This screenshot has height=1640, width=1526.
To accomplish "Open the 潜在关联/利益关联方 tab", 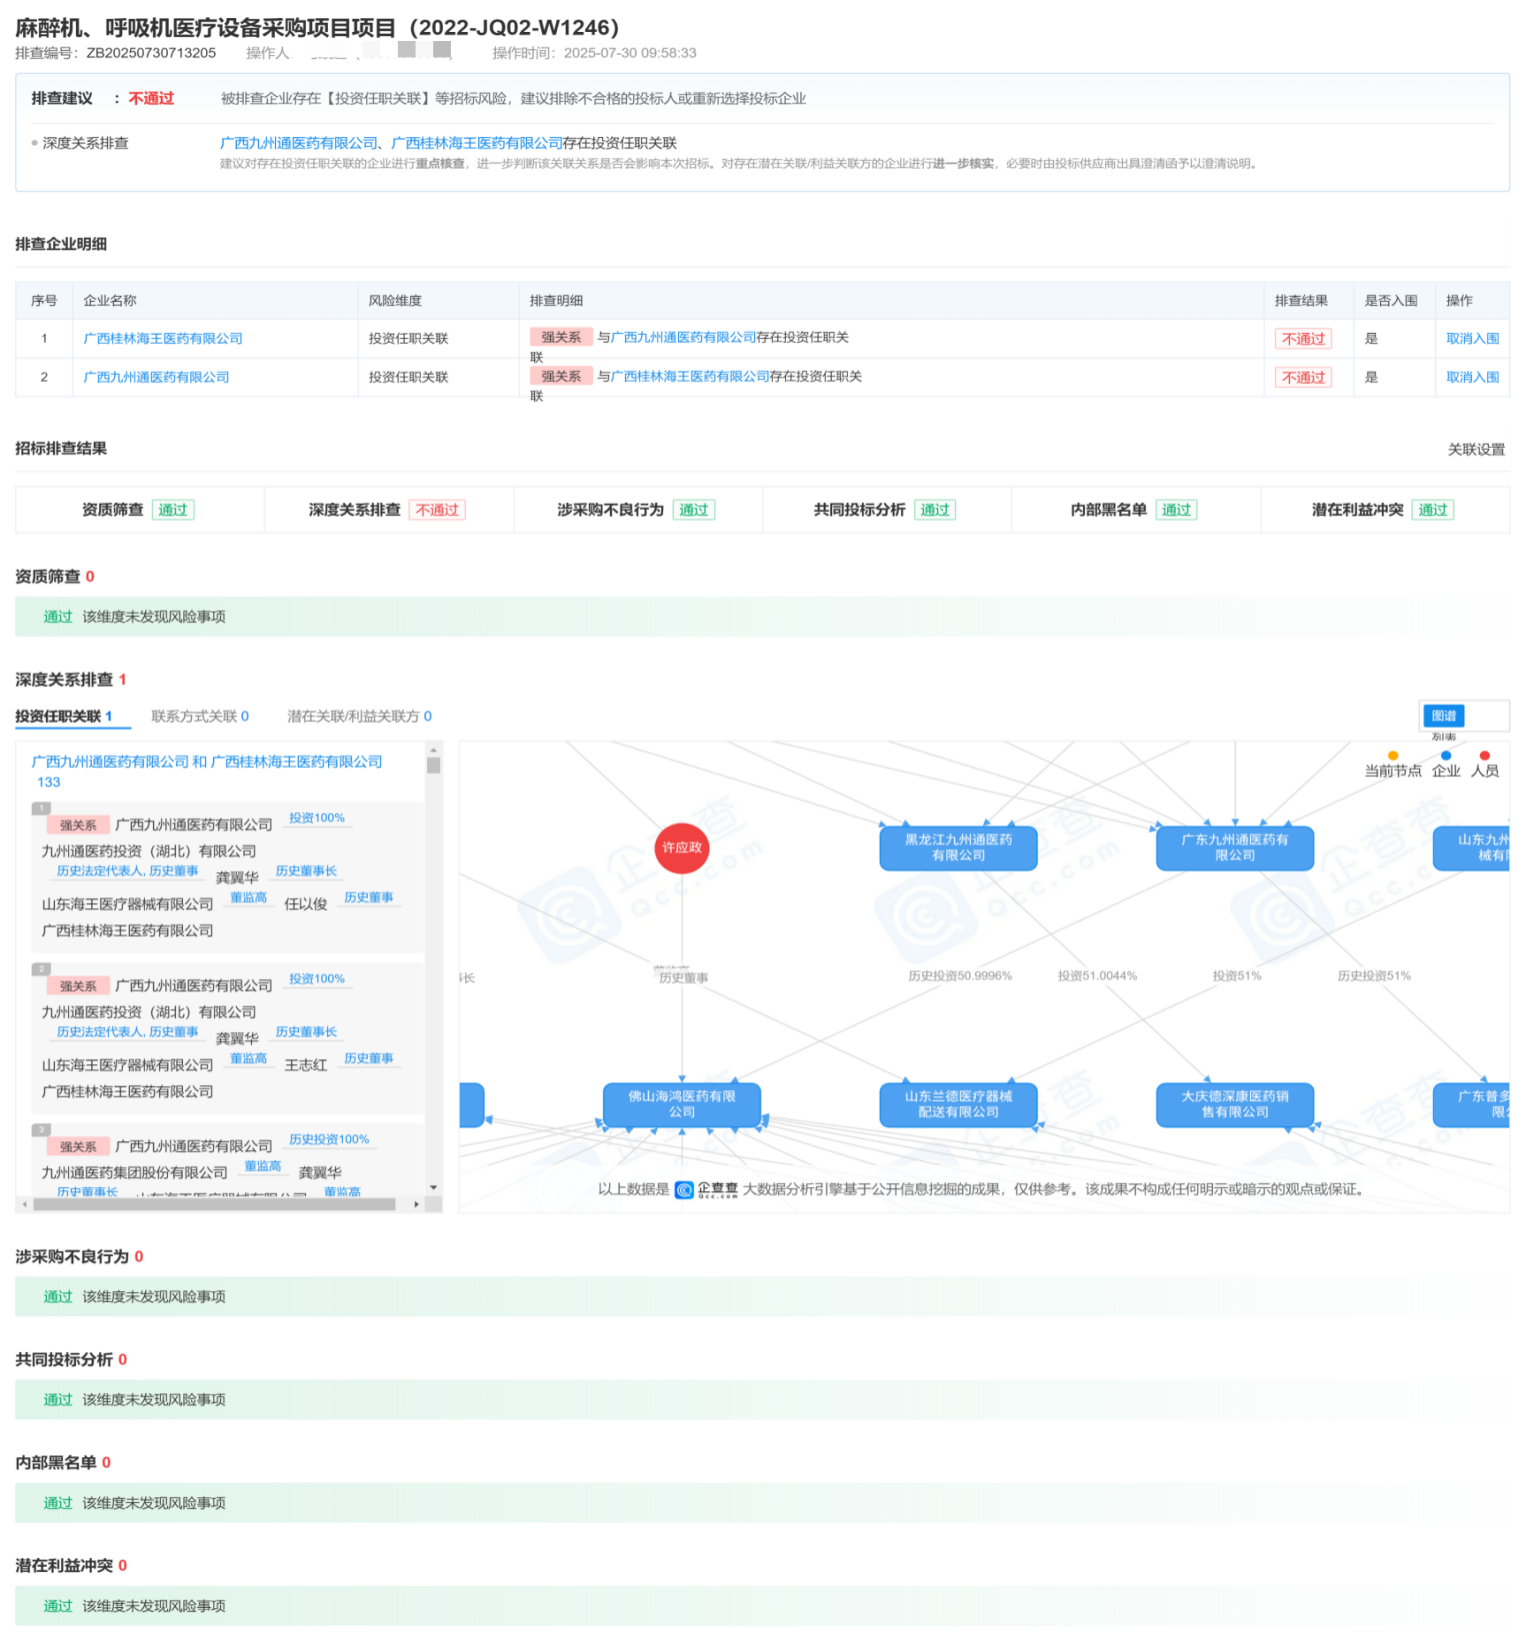I will (x=359, y=716).
